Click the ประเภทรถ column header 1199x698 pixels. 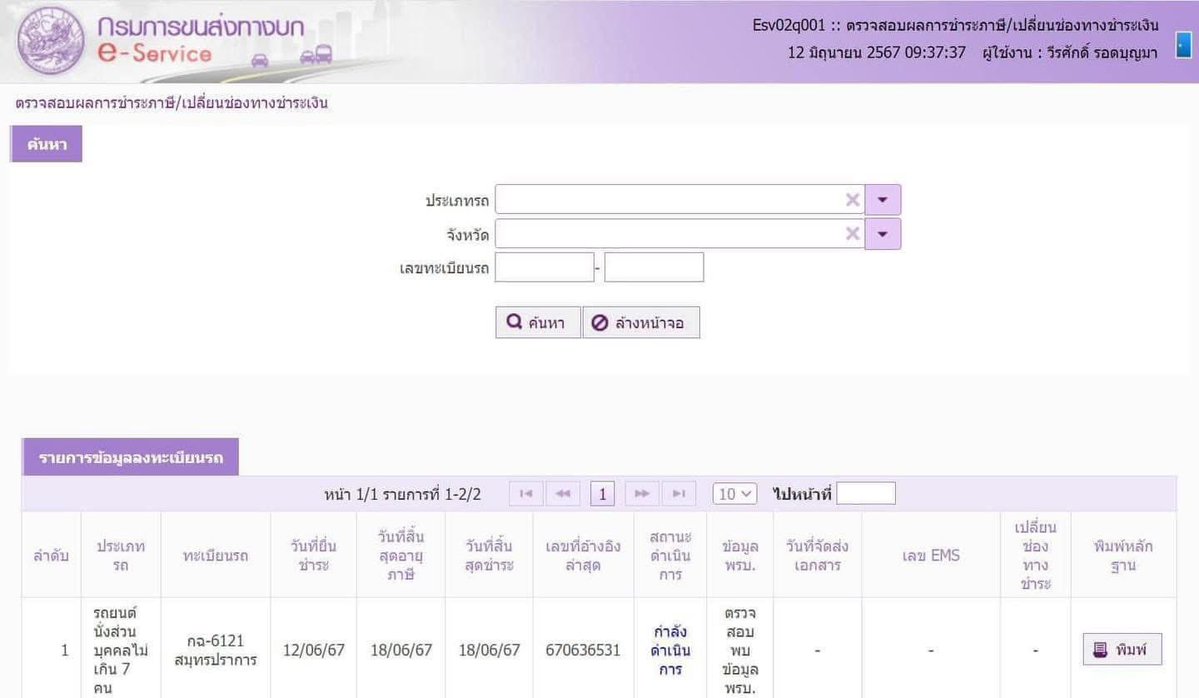(121, 555)
